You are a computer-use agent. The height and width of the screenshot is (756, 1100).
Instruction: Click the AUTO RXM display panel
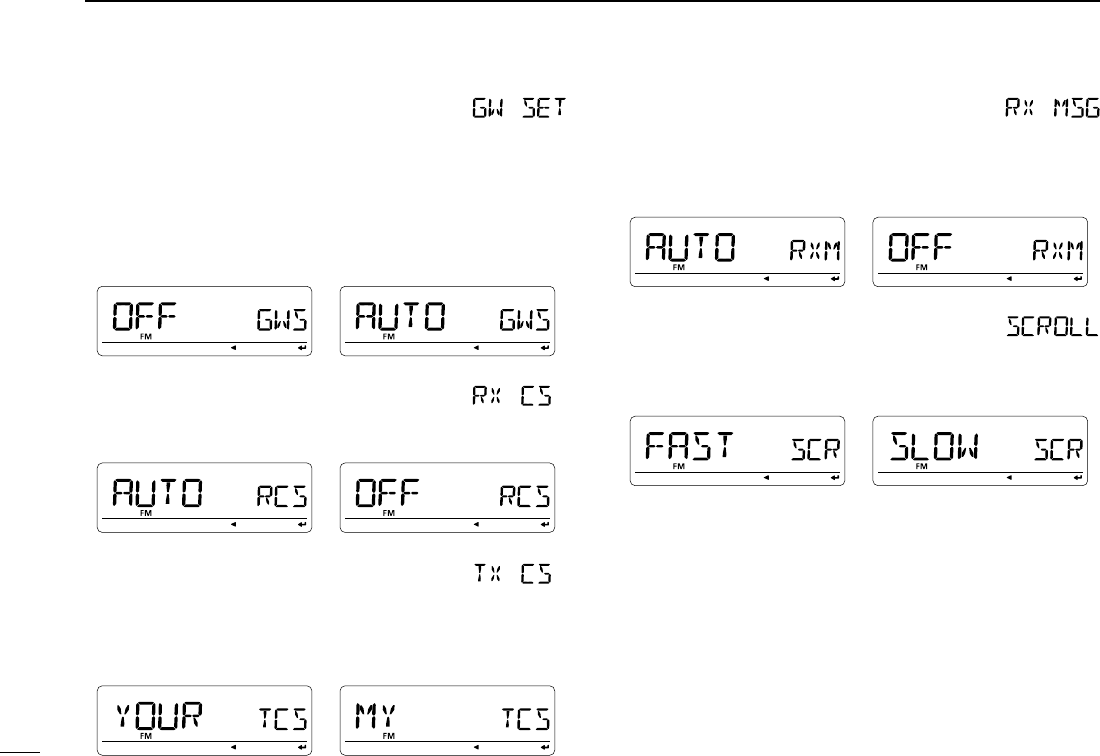coord(737,252)
